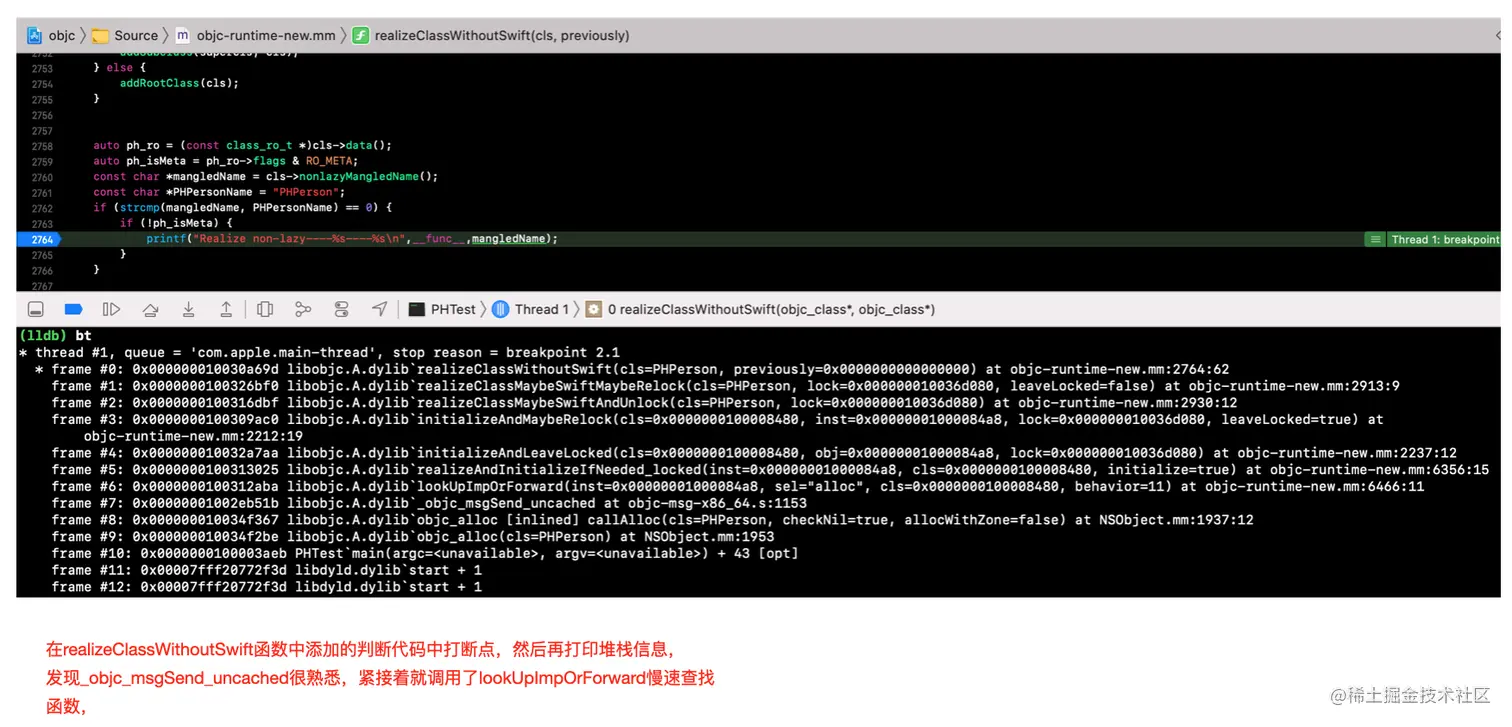Viewport: 1512px width, 727px height.
Task: Open the Debug Memory Graph icon
Action: [x=303, y=309]
